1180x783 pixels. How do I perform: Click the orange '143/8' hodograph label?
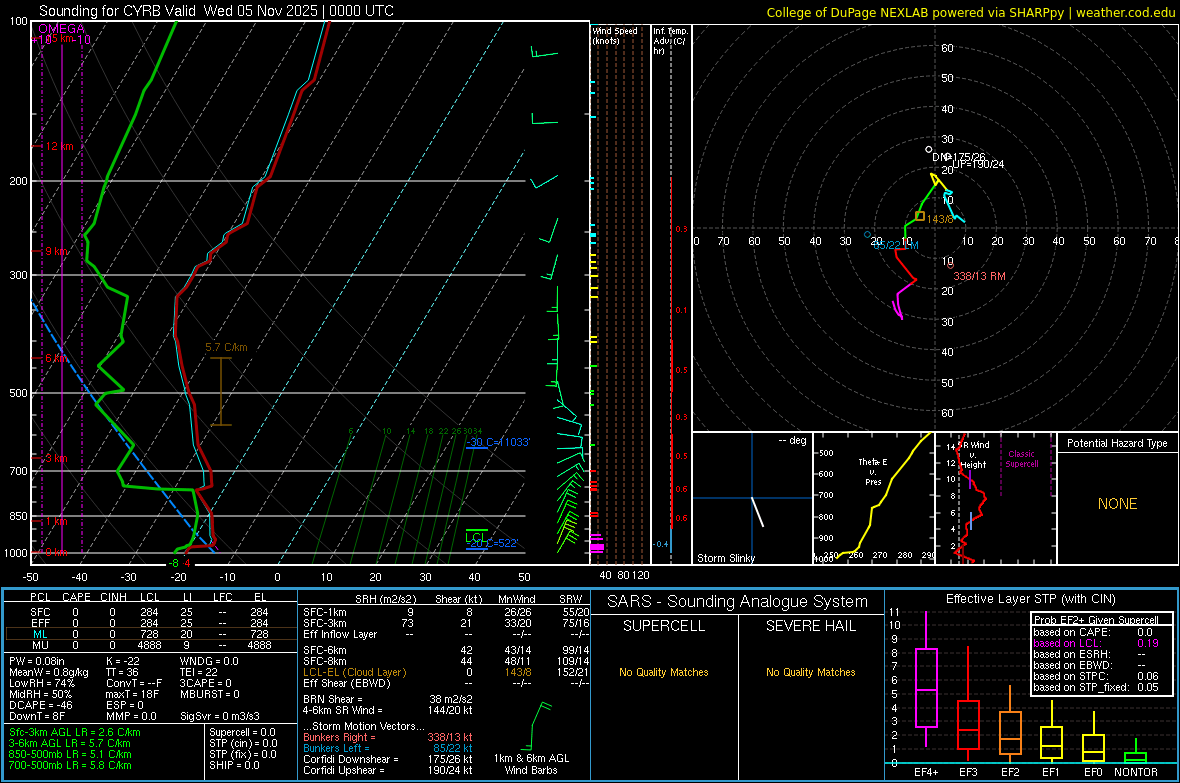tap(940, 219)
